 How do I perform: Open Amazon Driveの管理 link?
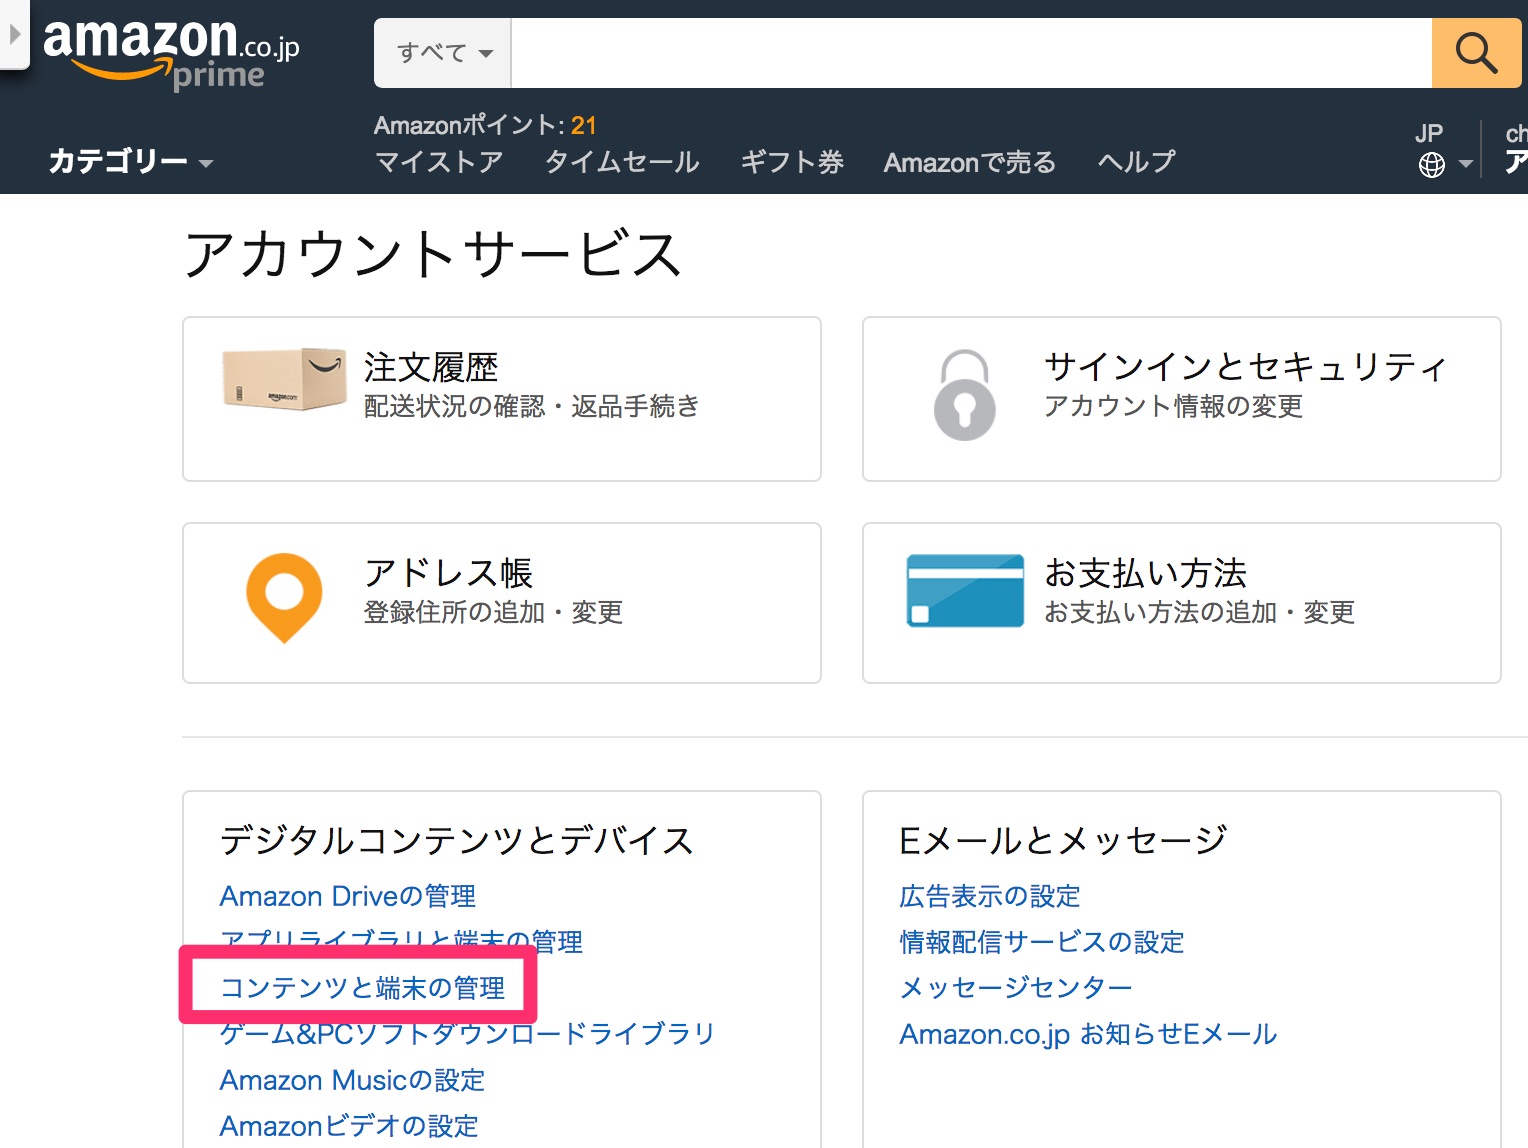click(x=348, y=896)
